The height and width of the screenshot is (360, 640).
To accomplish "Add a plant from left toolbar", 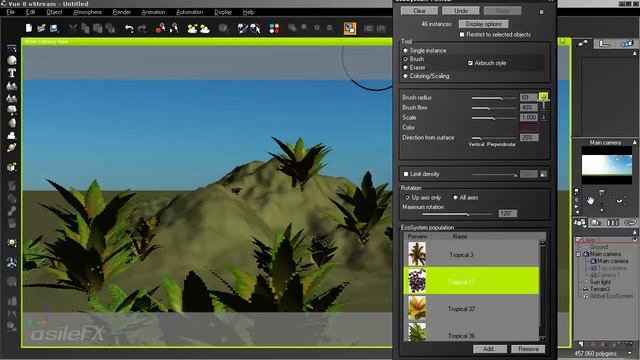I will click(x=12, y=110).
